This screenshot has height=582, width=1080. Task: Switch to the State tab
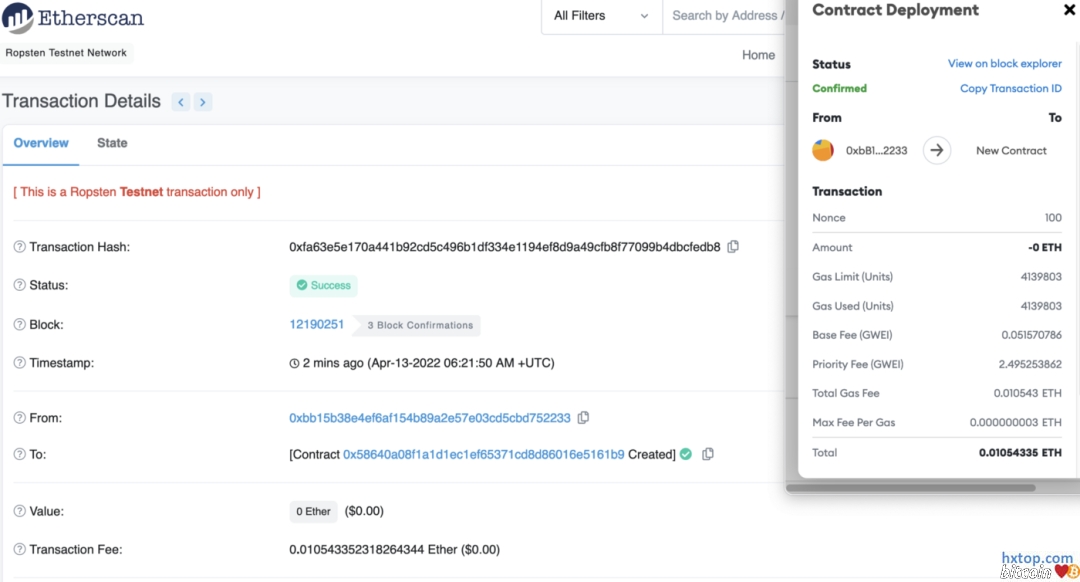tap(112, 143)
